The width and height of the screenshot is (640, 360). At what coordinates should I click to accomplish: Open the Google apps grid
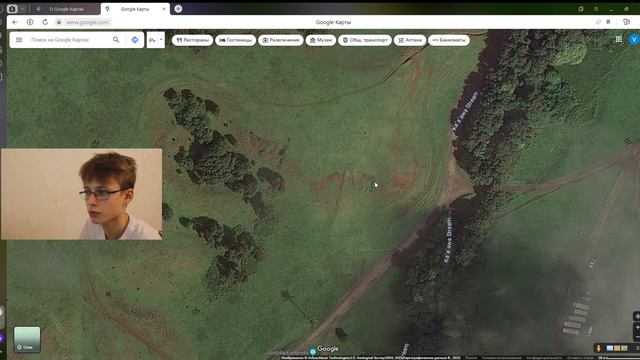pyautogui.click(x=619, y=39)
